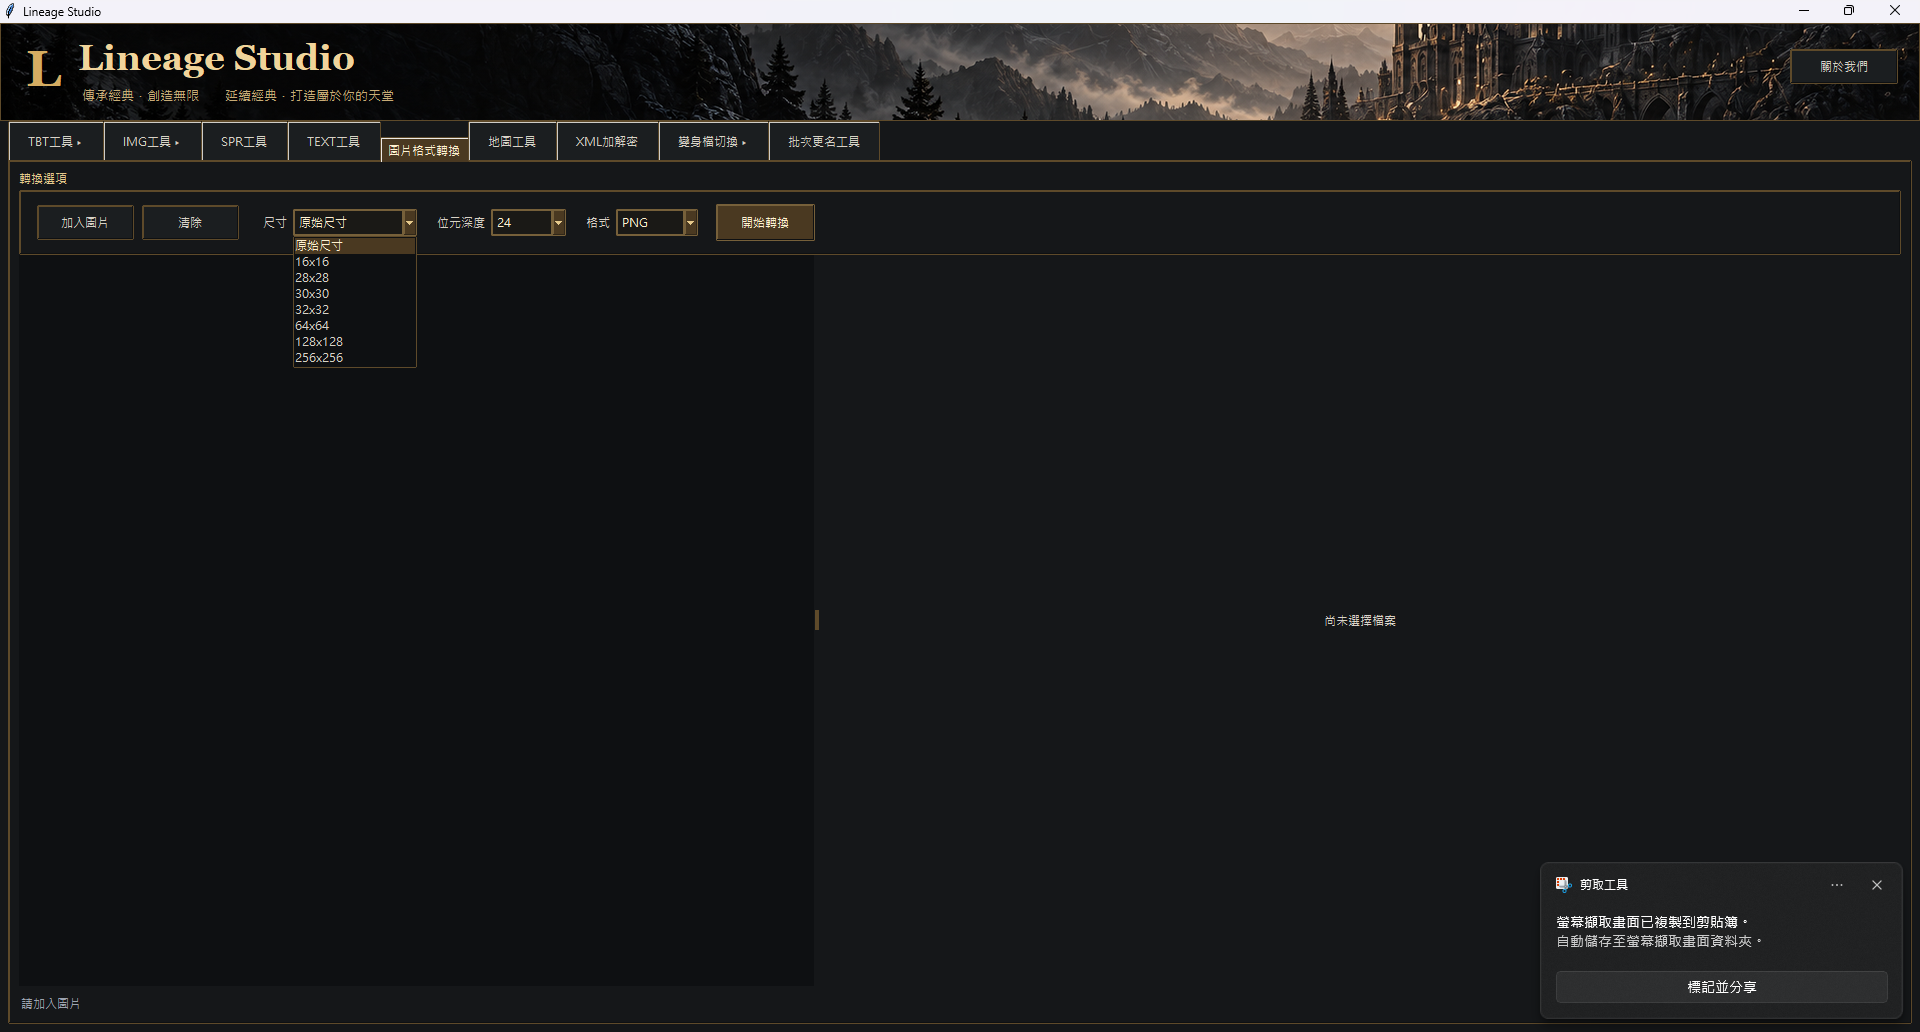Choose 256x256 from the size list
Viewport: 1920px width, 1032px height.
(x=354, y=358)
